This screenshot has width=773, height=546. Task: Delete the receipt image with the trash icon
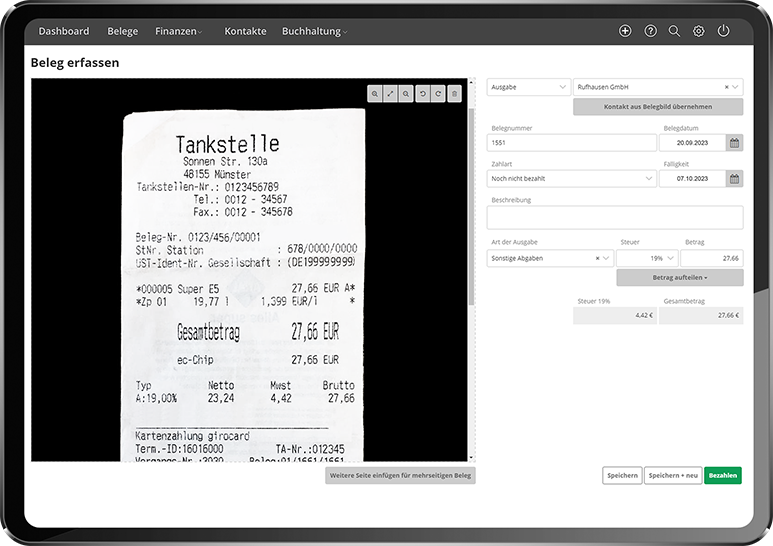coord(454,93)
